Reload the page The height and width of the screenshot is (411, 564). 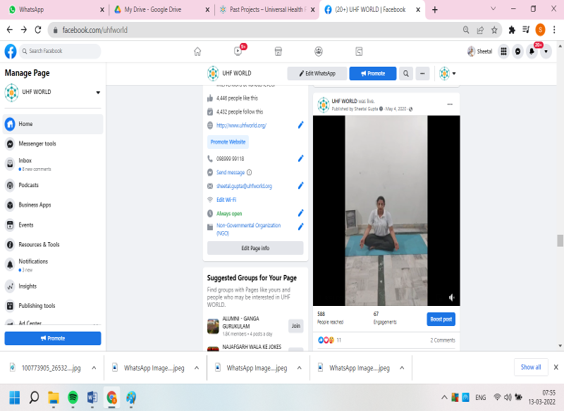click(x=38, y=30)
